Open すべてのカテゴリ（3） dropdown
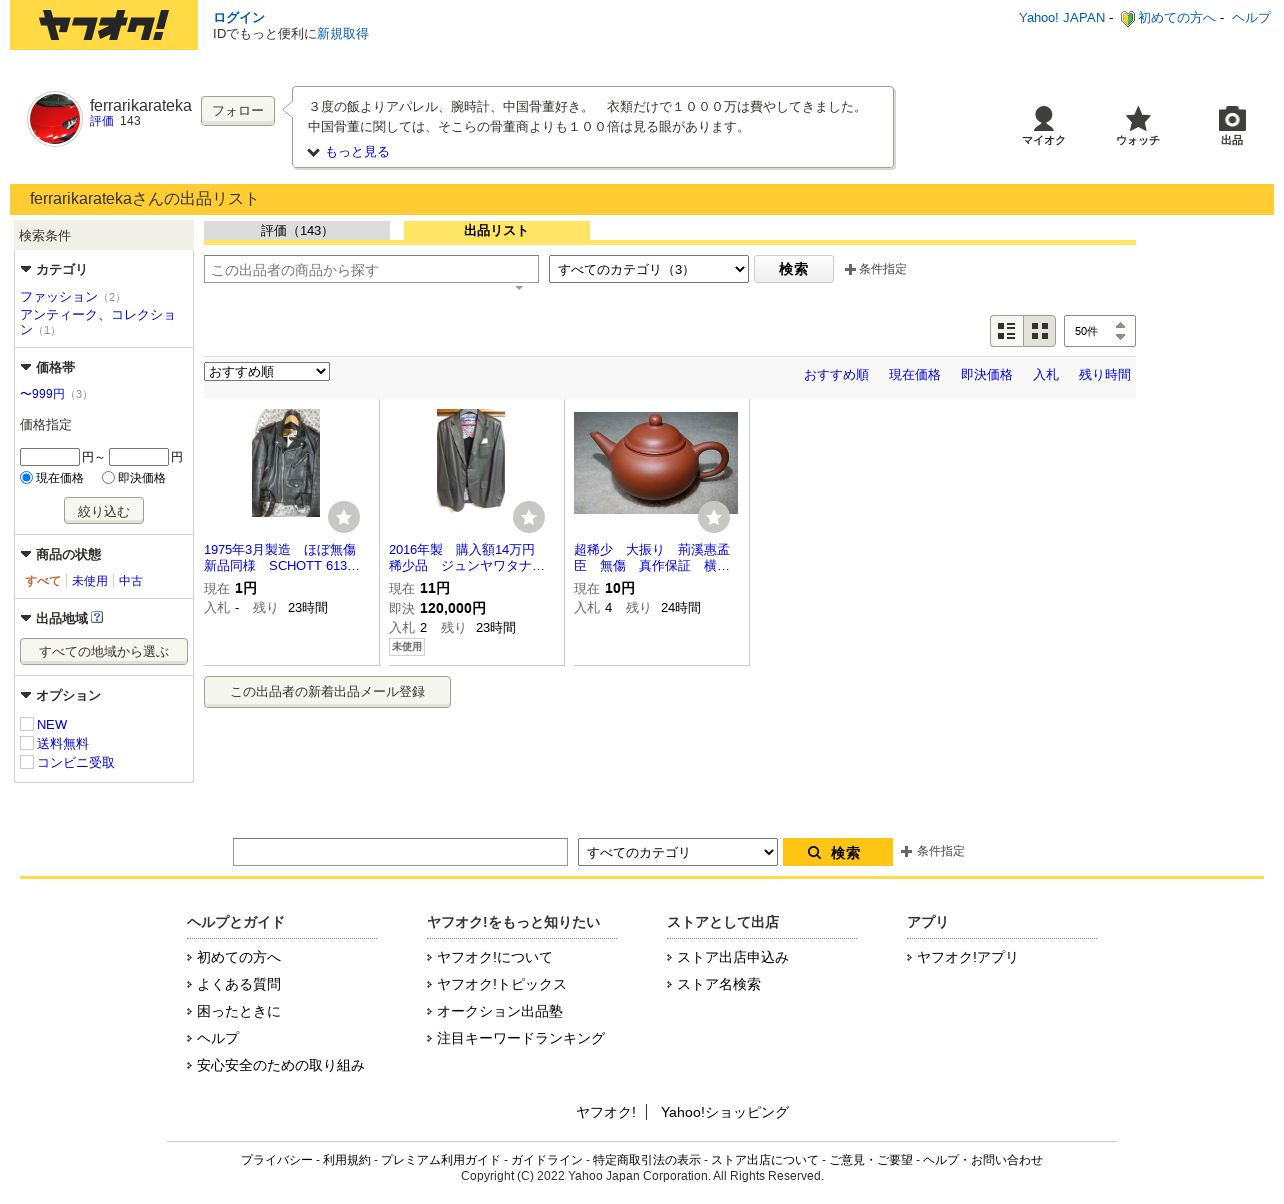 click(649, 269)
